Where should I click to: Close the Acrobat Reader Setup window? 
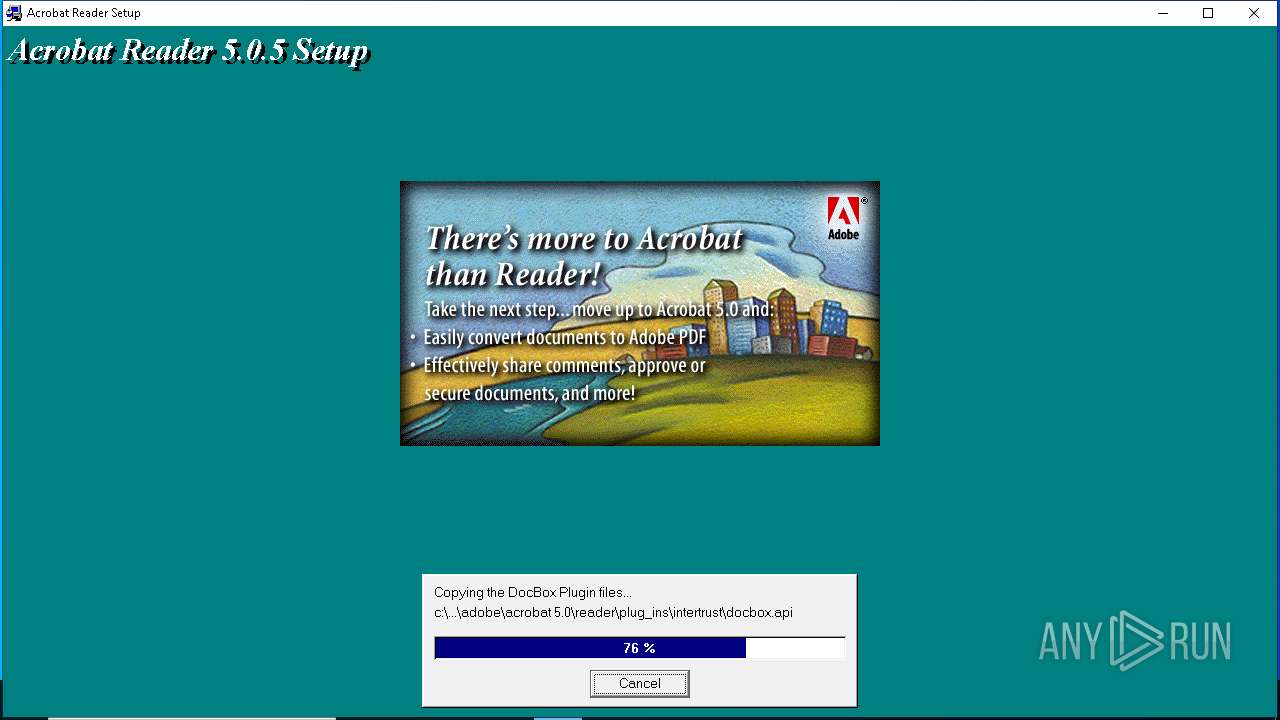1254,13
